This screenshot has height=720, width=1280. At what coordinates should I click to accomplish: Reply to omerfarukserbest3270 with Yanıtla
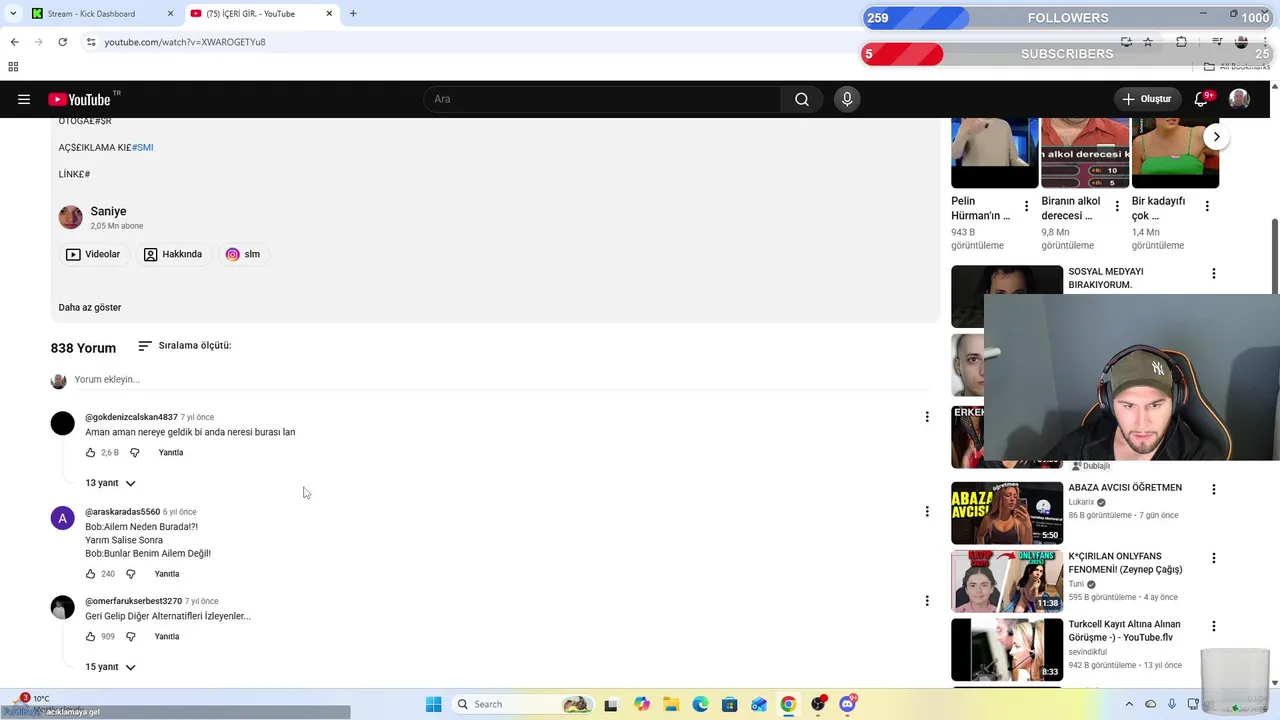pos(167,636)
